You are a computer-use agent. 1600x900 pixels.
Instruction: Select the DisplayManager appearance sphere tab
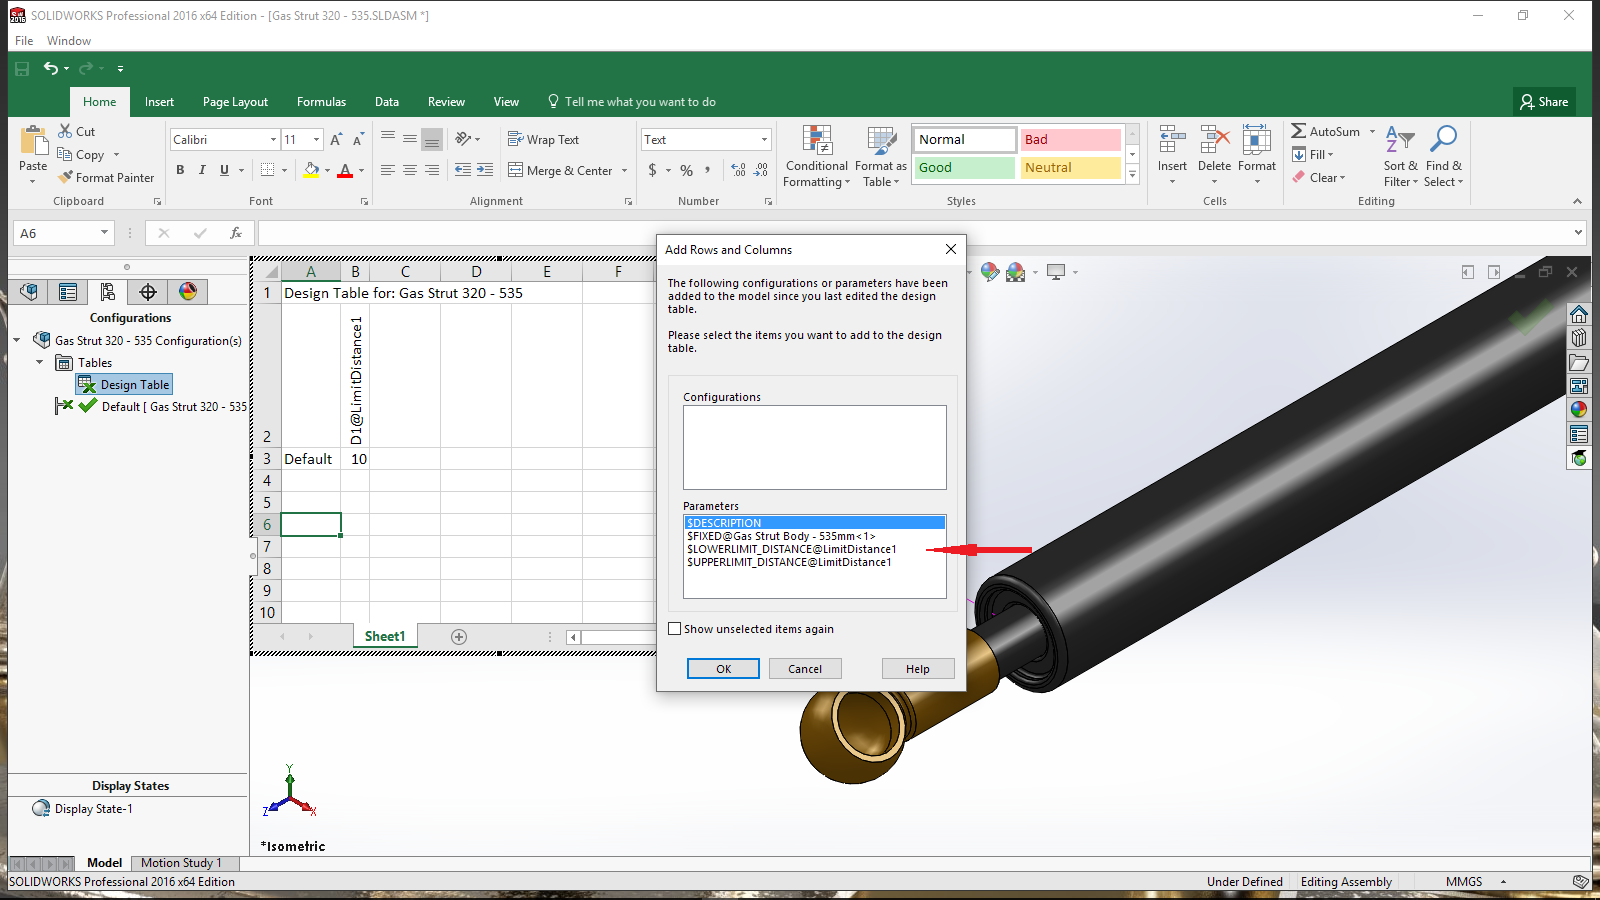[188, 292]
